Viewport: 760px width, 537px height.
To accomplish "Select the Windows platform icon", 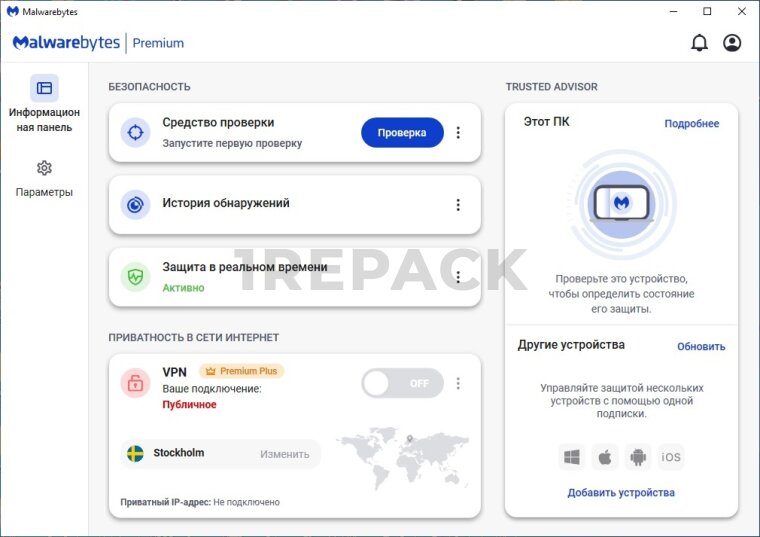I will click(x=572, y=457).
